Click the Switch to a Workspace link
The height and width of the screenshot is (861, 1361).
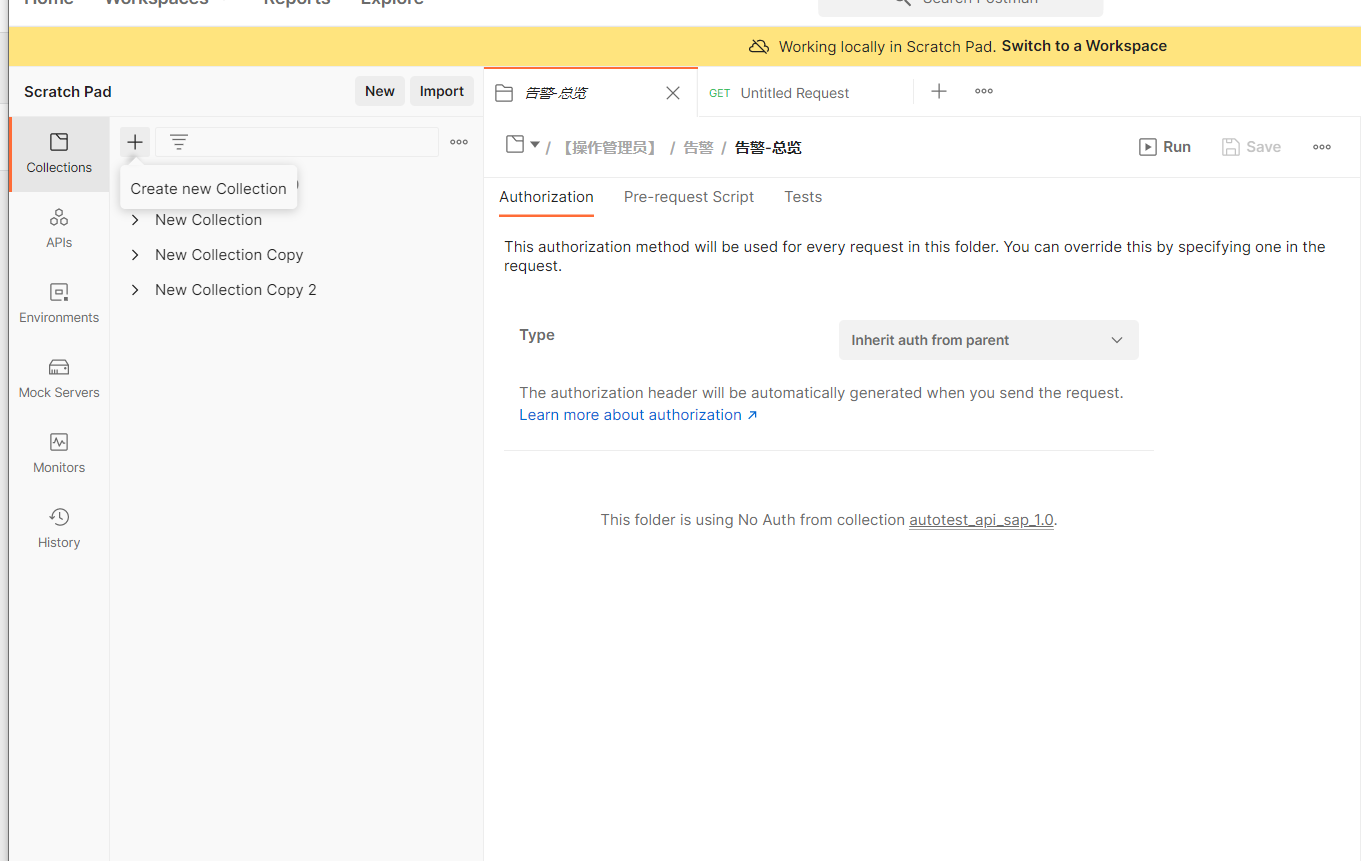pos(1083,45)
